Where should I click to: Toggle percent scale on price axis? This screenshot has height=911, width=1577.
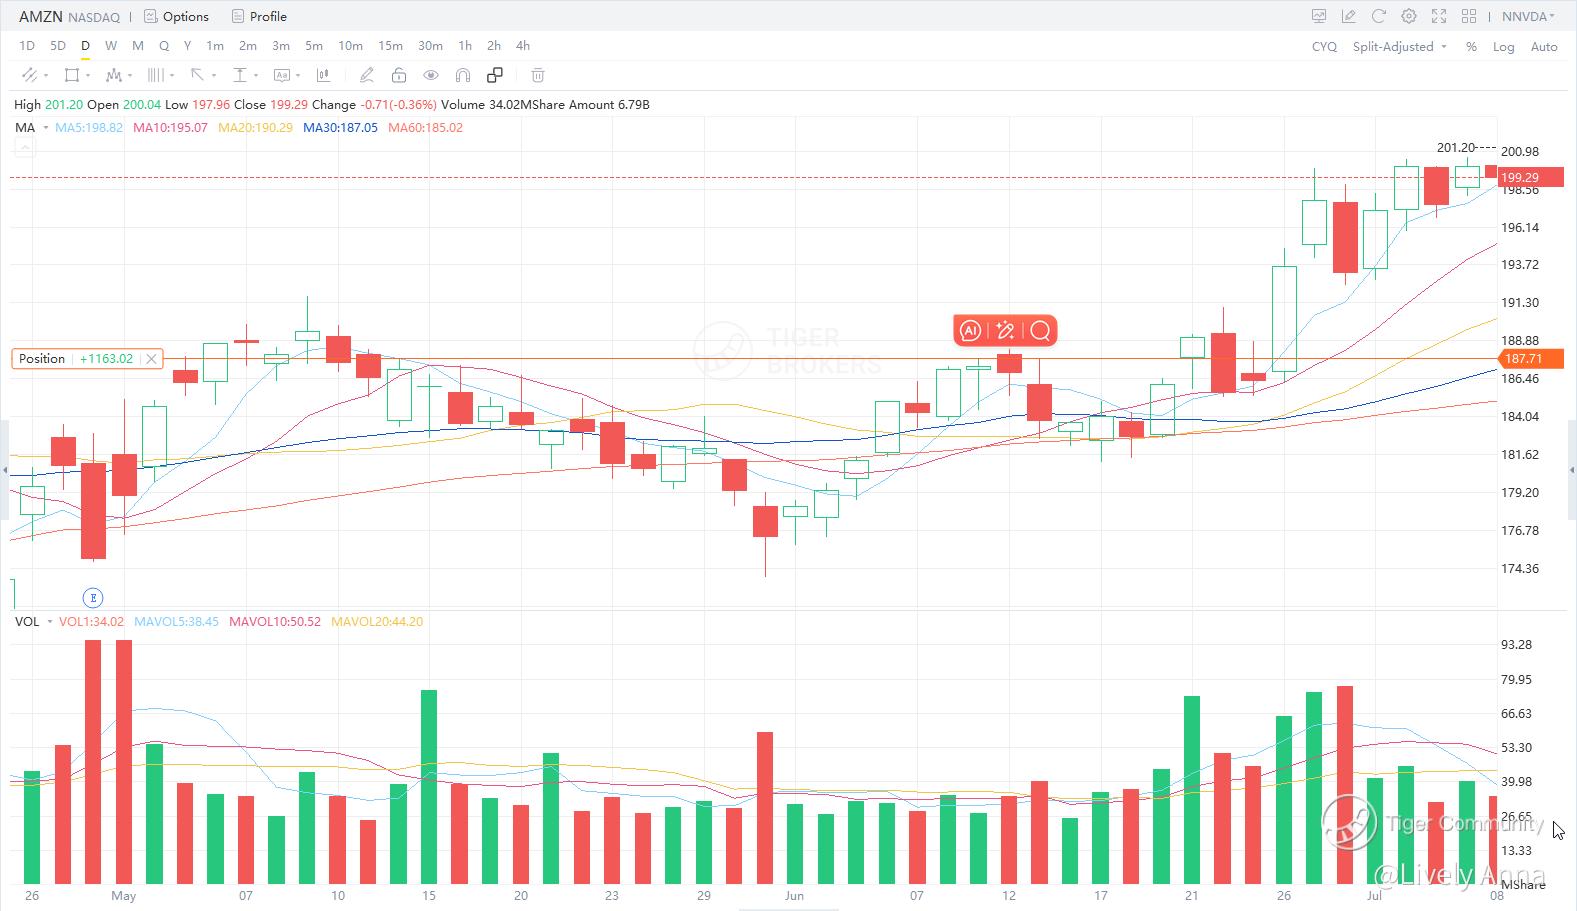[1471, 47]
